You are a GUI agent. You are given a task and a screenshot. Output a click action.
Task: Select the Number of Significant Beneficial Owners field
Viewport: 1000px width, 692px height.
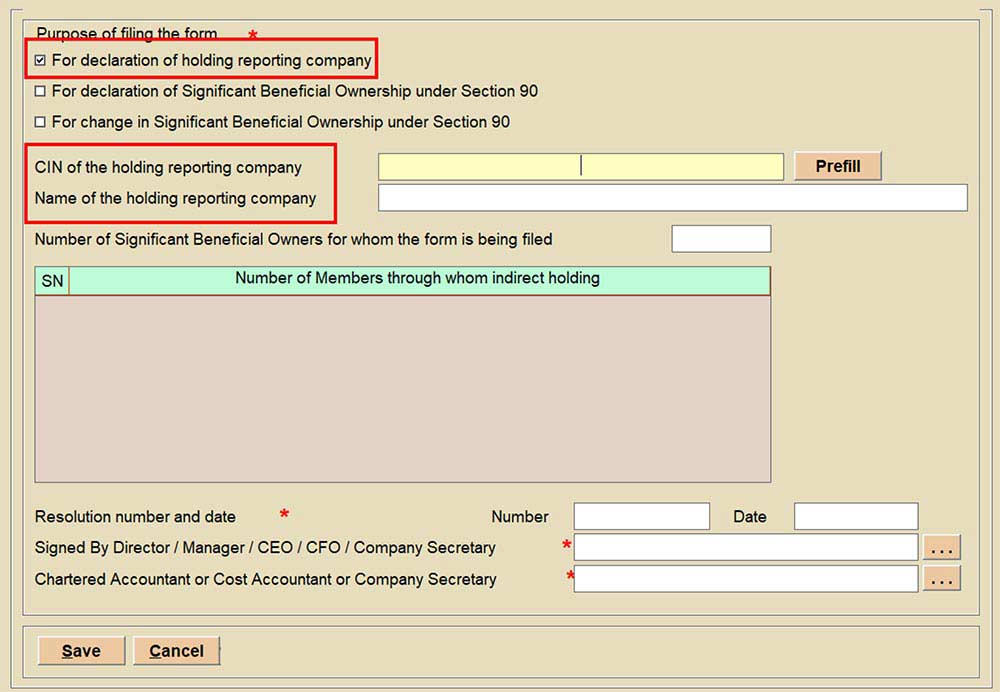point(721,239)
